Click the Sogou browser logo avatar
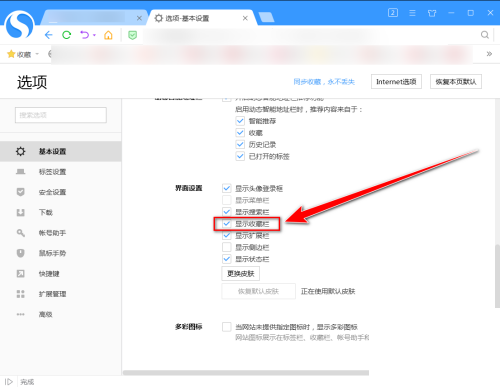 click(19, 25)
